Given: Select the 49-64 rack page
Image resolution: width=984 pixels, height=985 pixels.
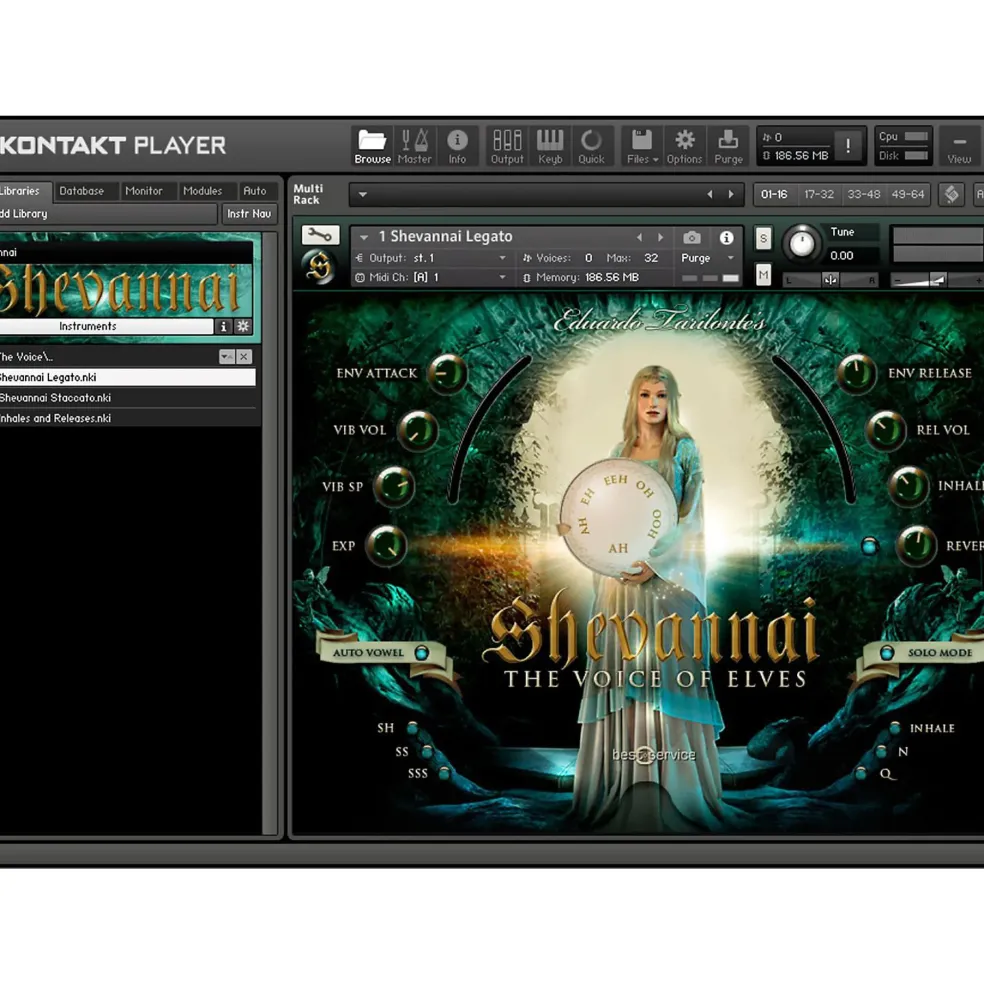Looking at the screenshot, I should 908,195.
